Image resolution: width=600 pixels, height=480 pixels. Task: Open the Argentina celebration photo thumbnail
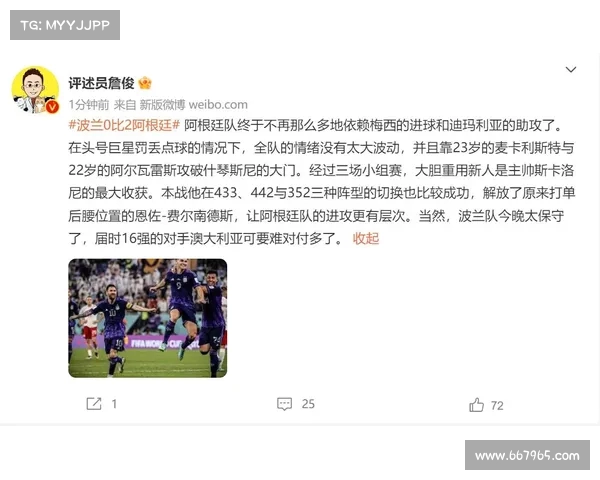(x=148, y=318)
